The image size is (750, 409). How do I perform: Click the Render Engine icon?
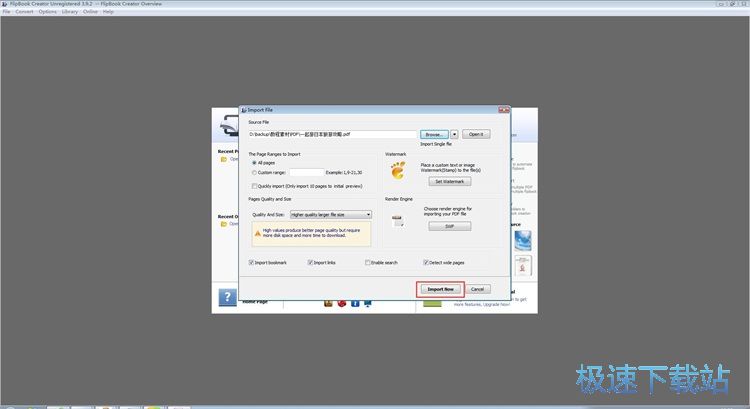398,221
